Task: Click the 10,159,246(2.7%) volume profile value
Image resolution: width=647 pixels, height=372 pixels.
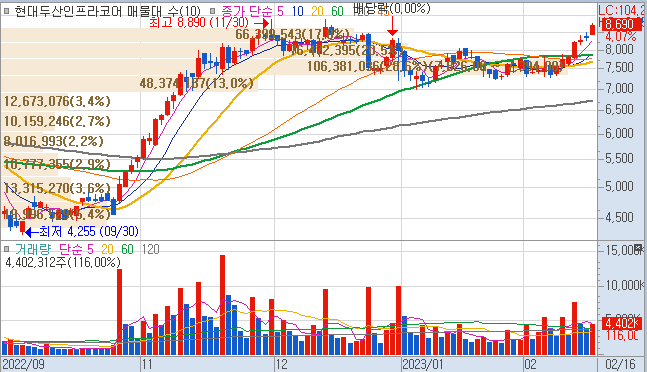Action: click(x=57, y=121)
